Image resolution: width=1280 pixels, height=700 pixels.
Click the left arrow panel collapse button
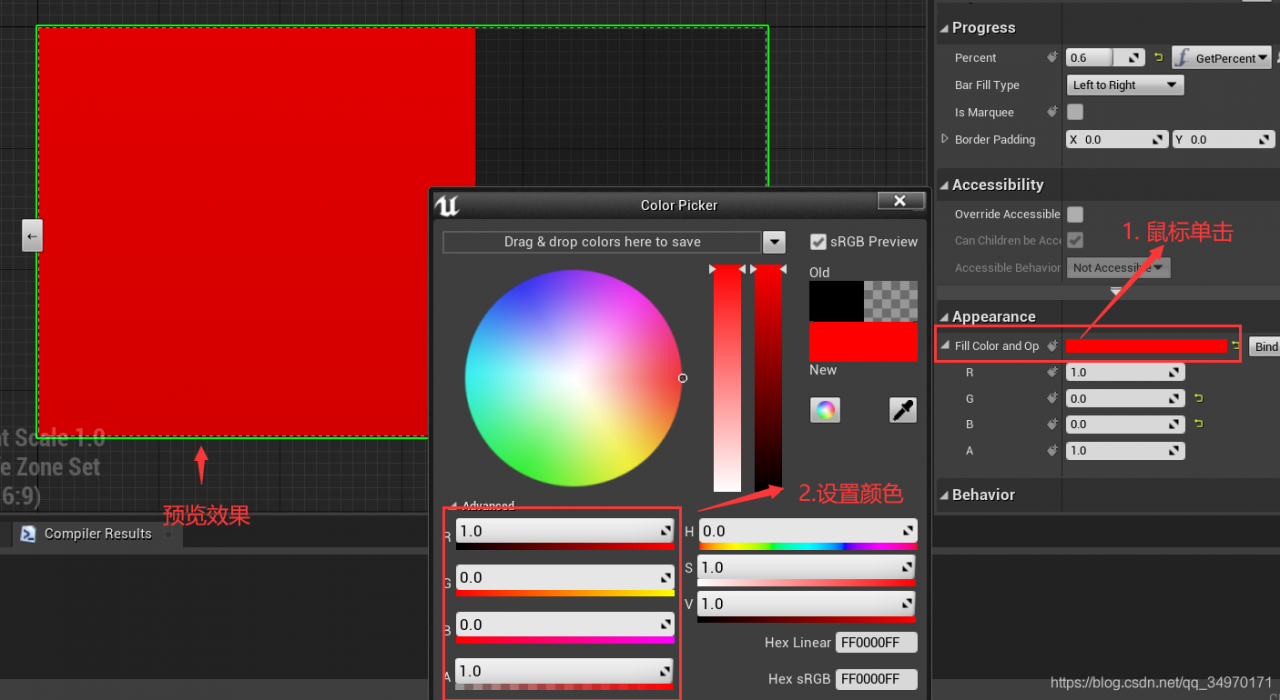(x=32, y=236)
